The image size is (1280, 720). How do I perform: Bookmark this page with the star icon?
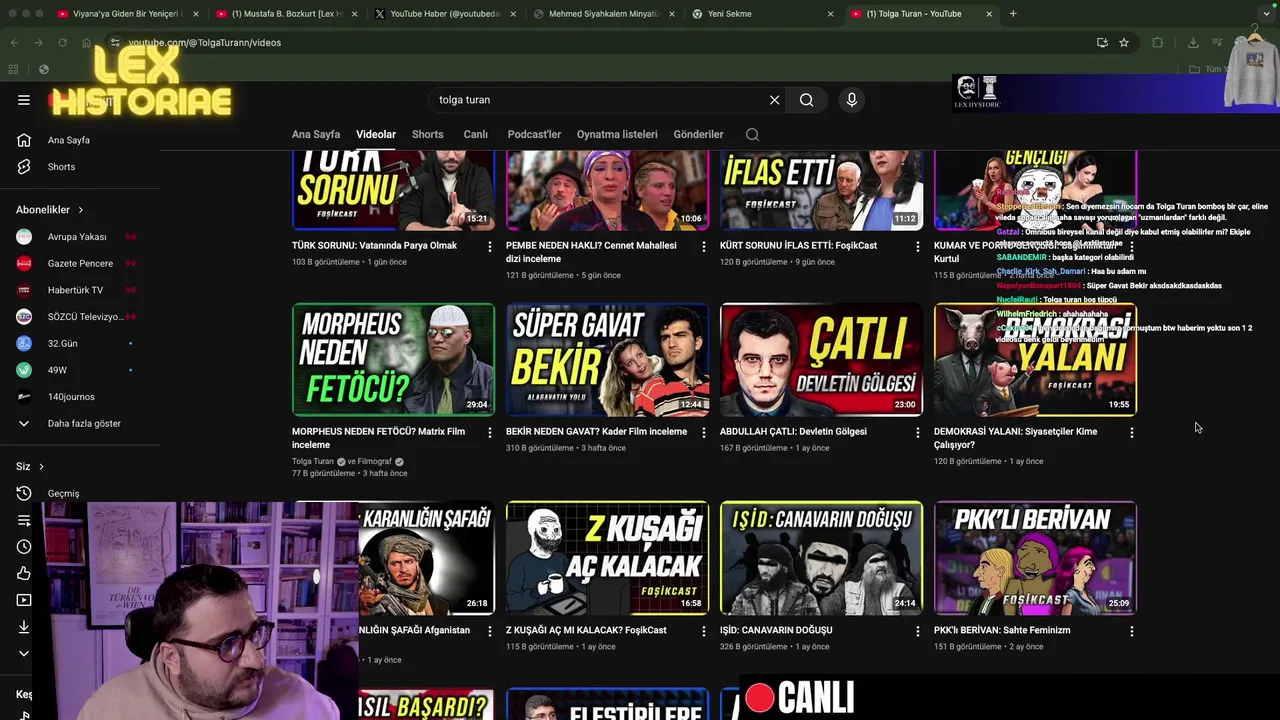pyautogui.click(x=1124, y=43)
